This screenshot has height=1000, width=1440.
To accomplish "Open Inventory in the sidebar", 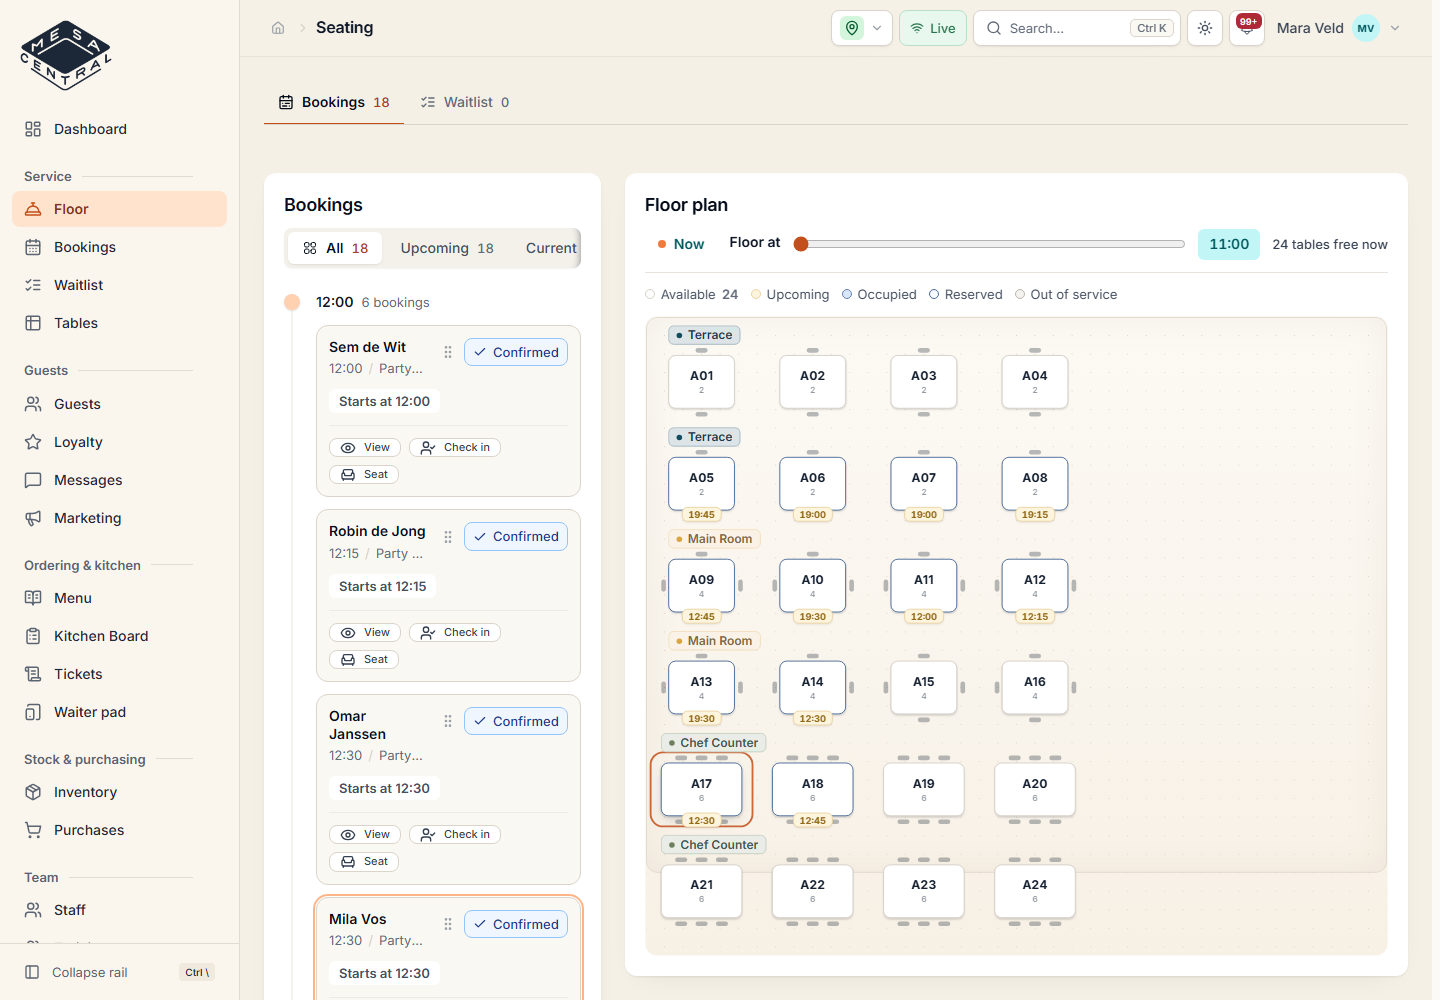I will (119, 792).
